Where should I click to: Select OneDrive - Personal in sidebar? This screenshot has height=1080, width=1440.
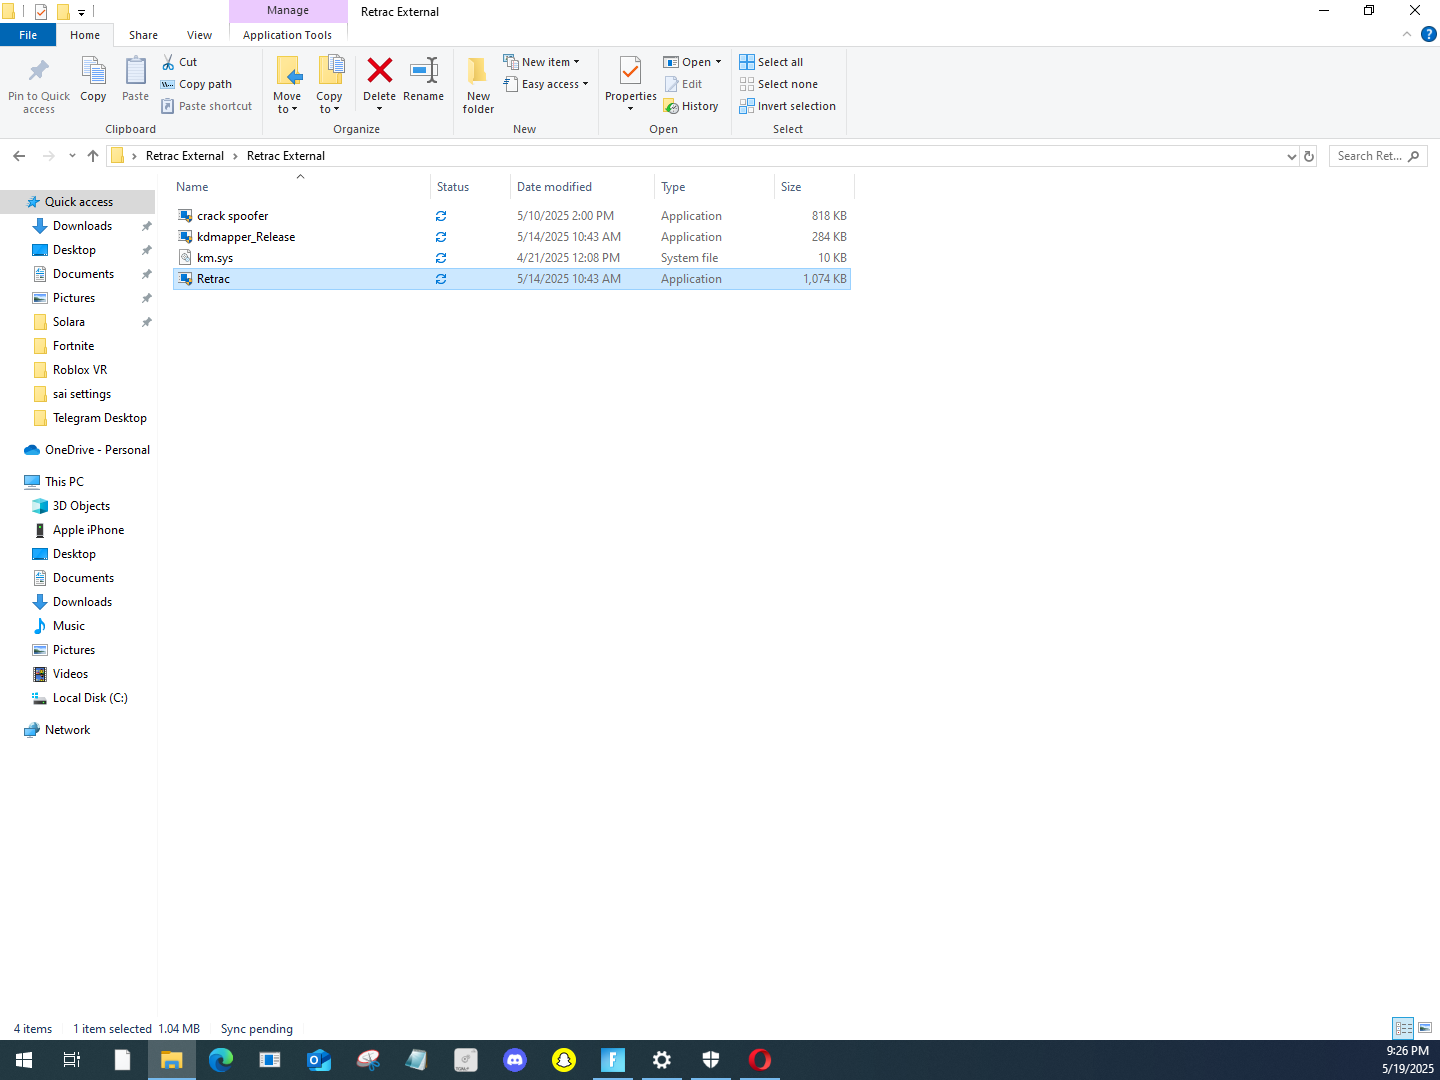pos(97,450)
